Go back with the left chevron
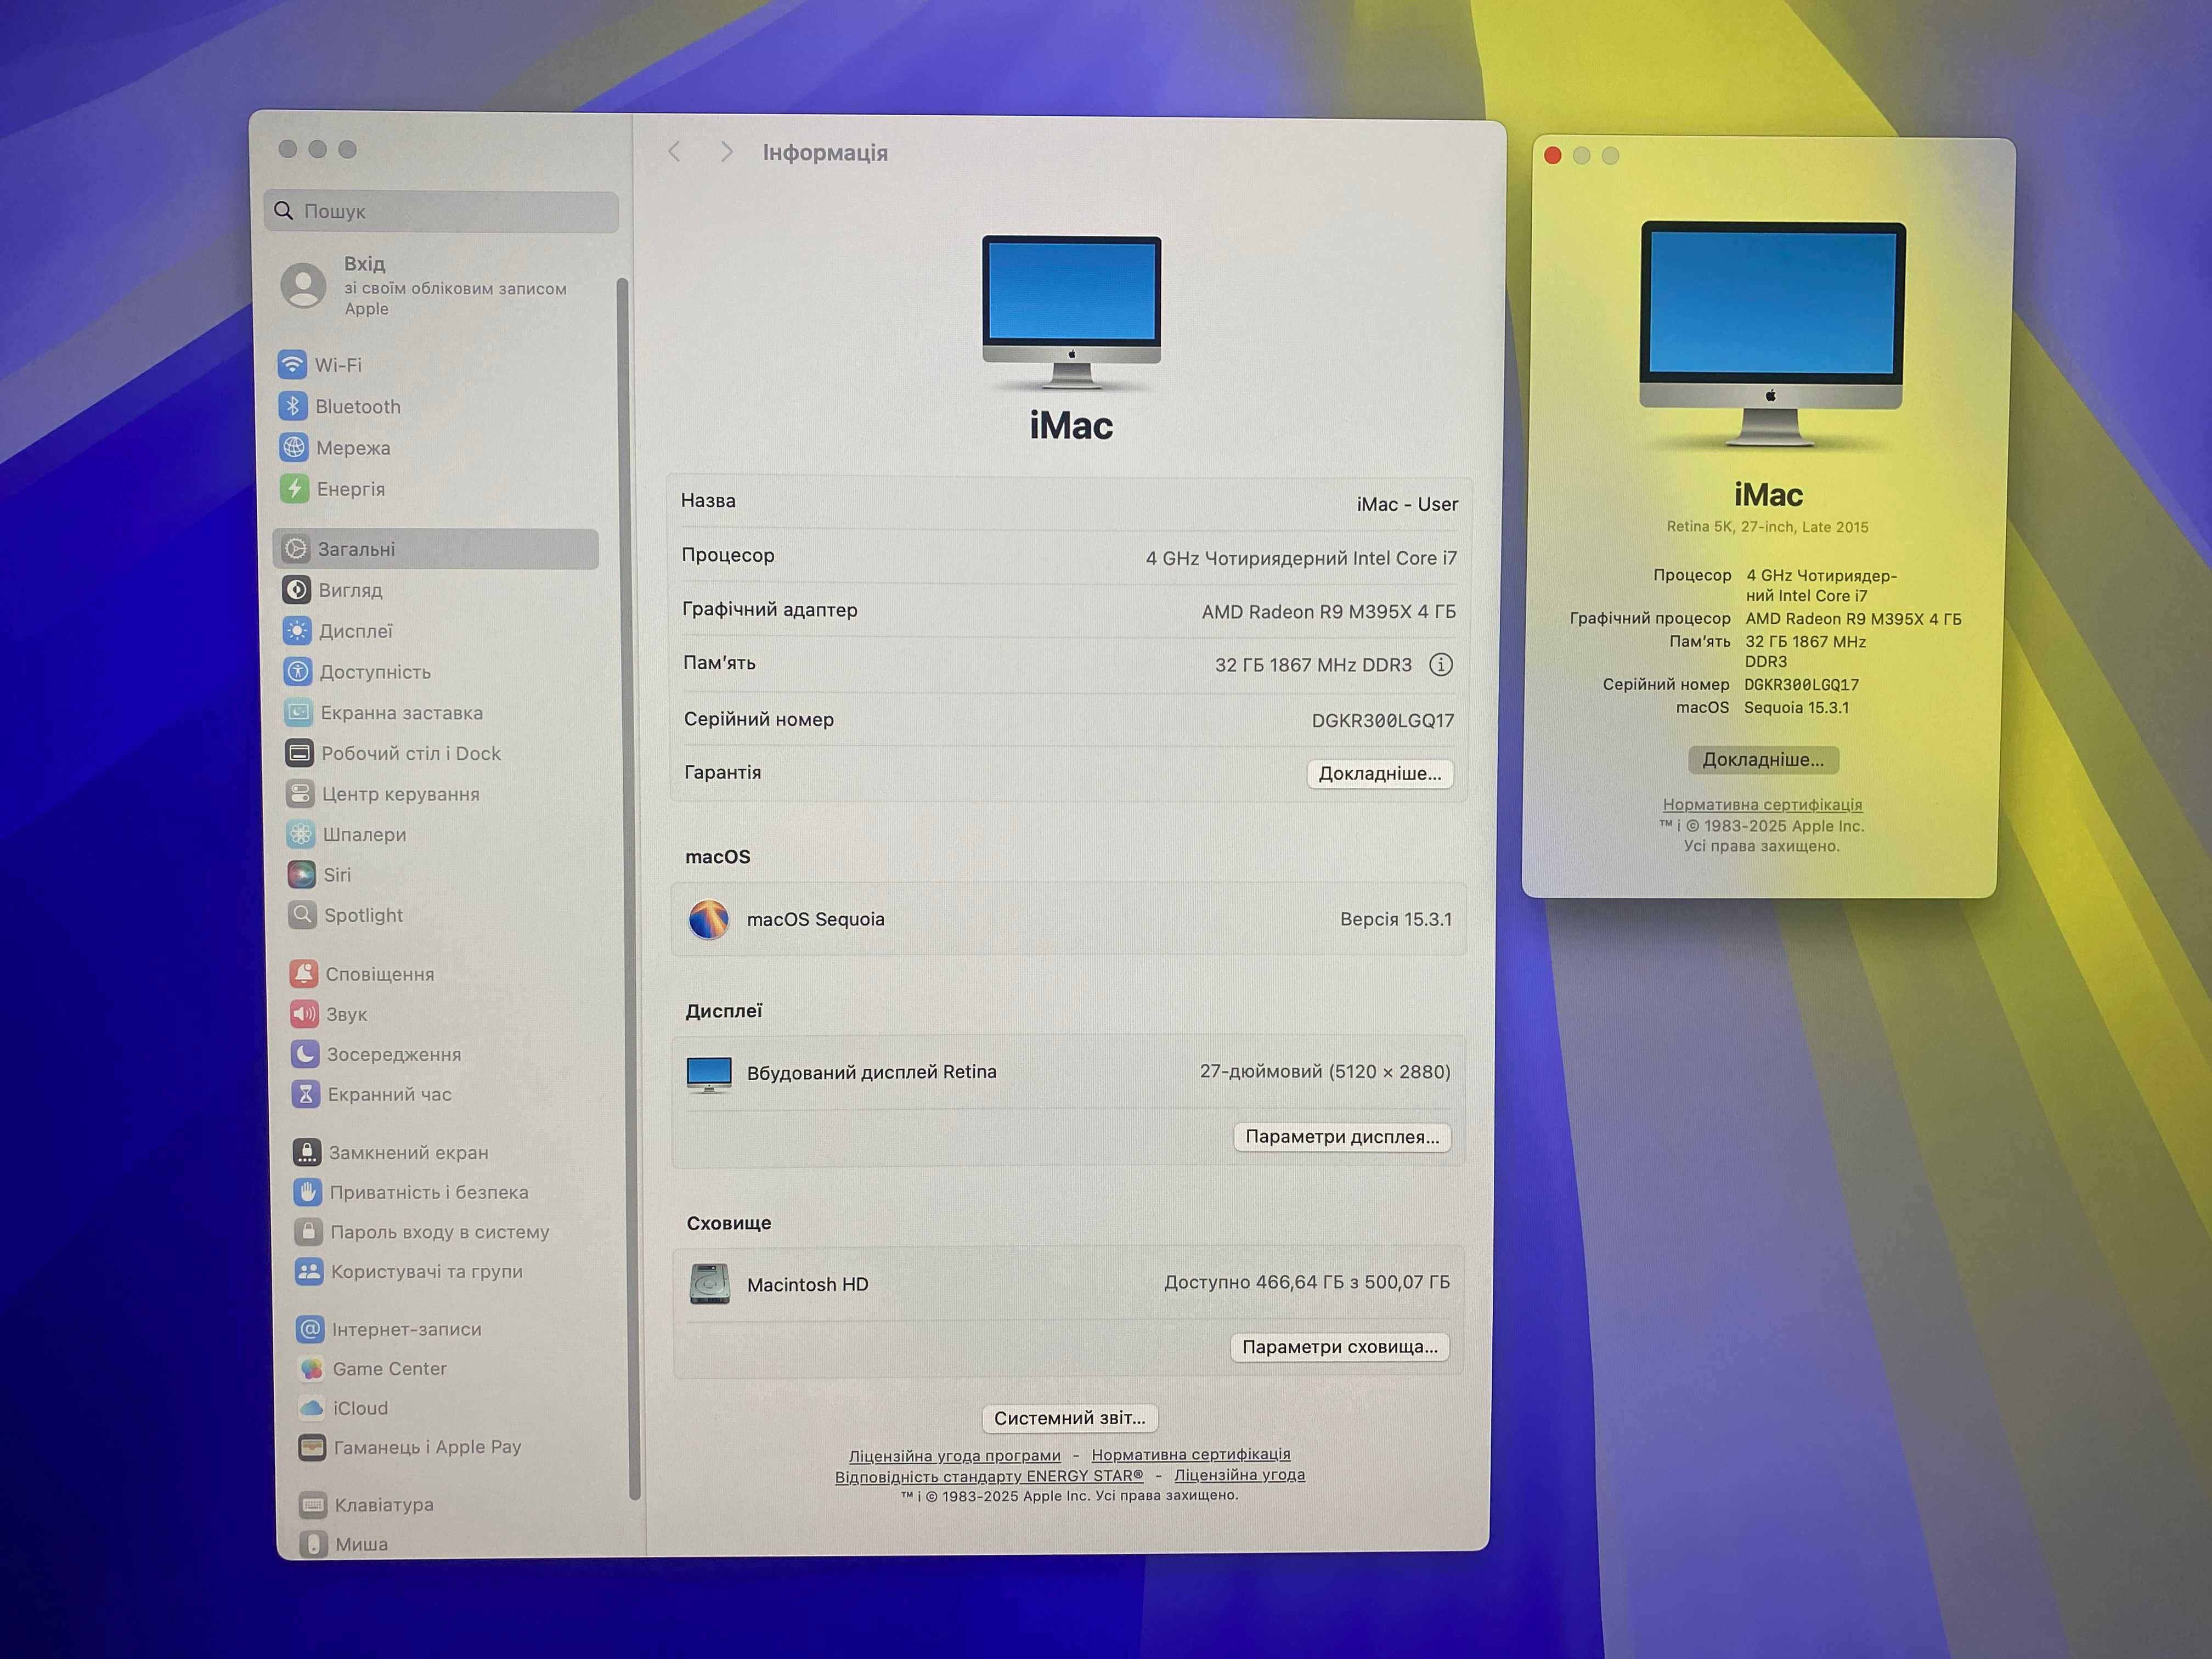The width and height of the screenshot is (2212, 1659). pos(674,151)
